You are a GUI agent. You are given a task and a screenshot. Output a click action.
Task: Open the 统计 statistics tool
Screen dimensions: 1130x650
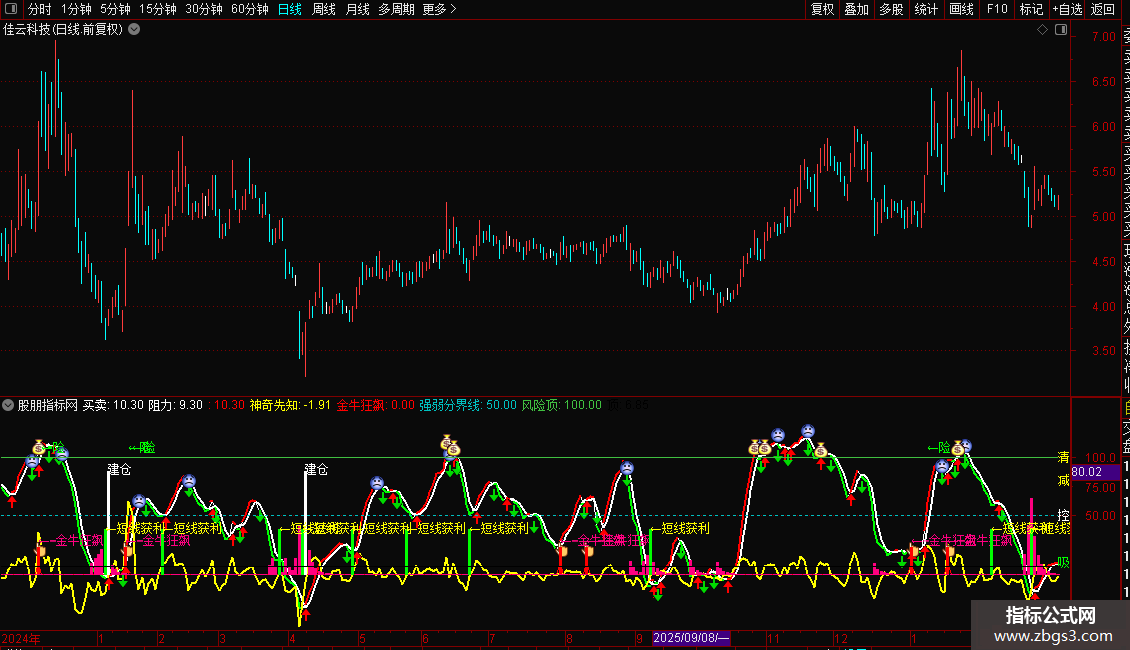[926, 9]
